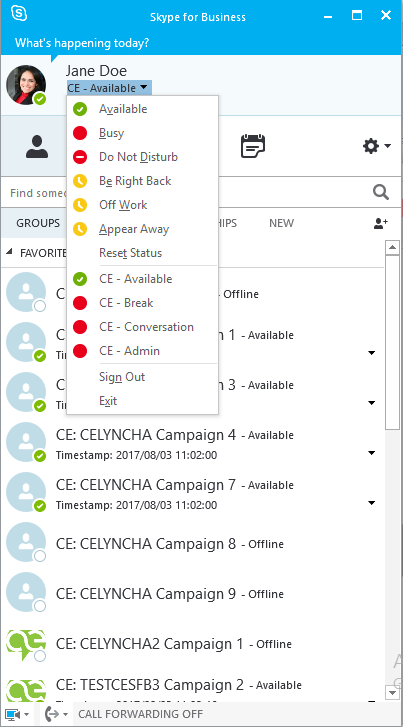Open TESTCESFB3 Campaign 2 contact

pos(192,686)
